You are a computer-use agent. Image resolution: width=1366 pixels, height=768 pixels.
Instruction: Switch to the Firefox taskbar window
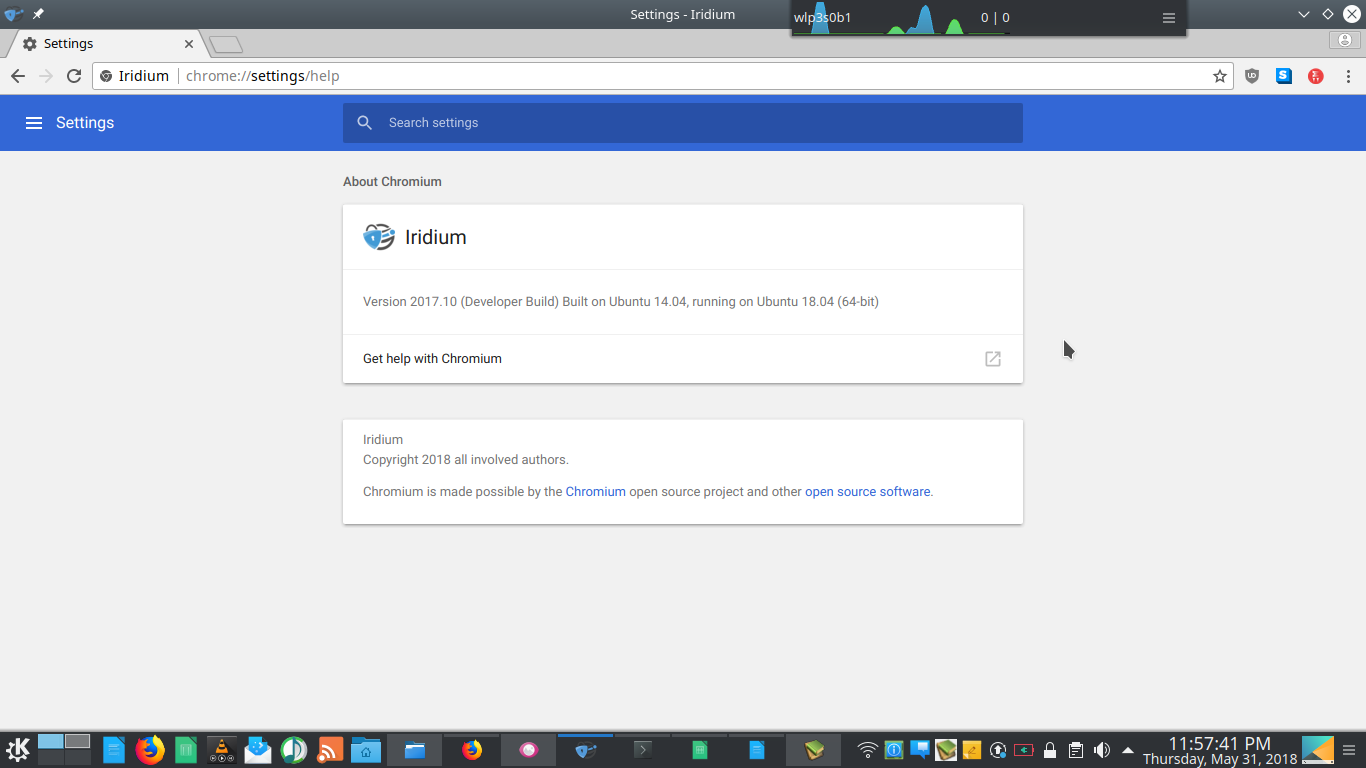click(x=472, y=750)
